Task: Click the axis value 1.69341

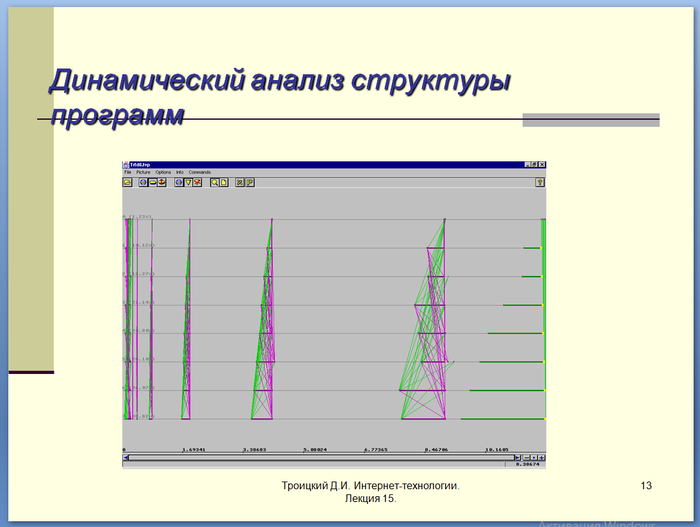Action: click(194, 450)
